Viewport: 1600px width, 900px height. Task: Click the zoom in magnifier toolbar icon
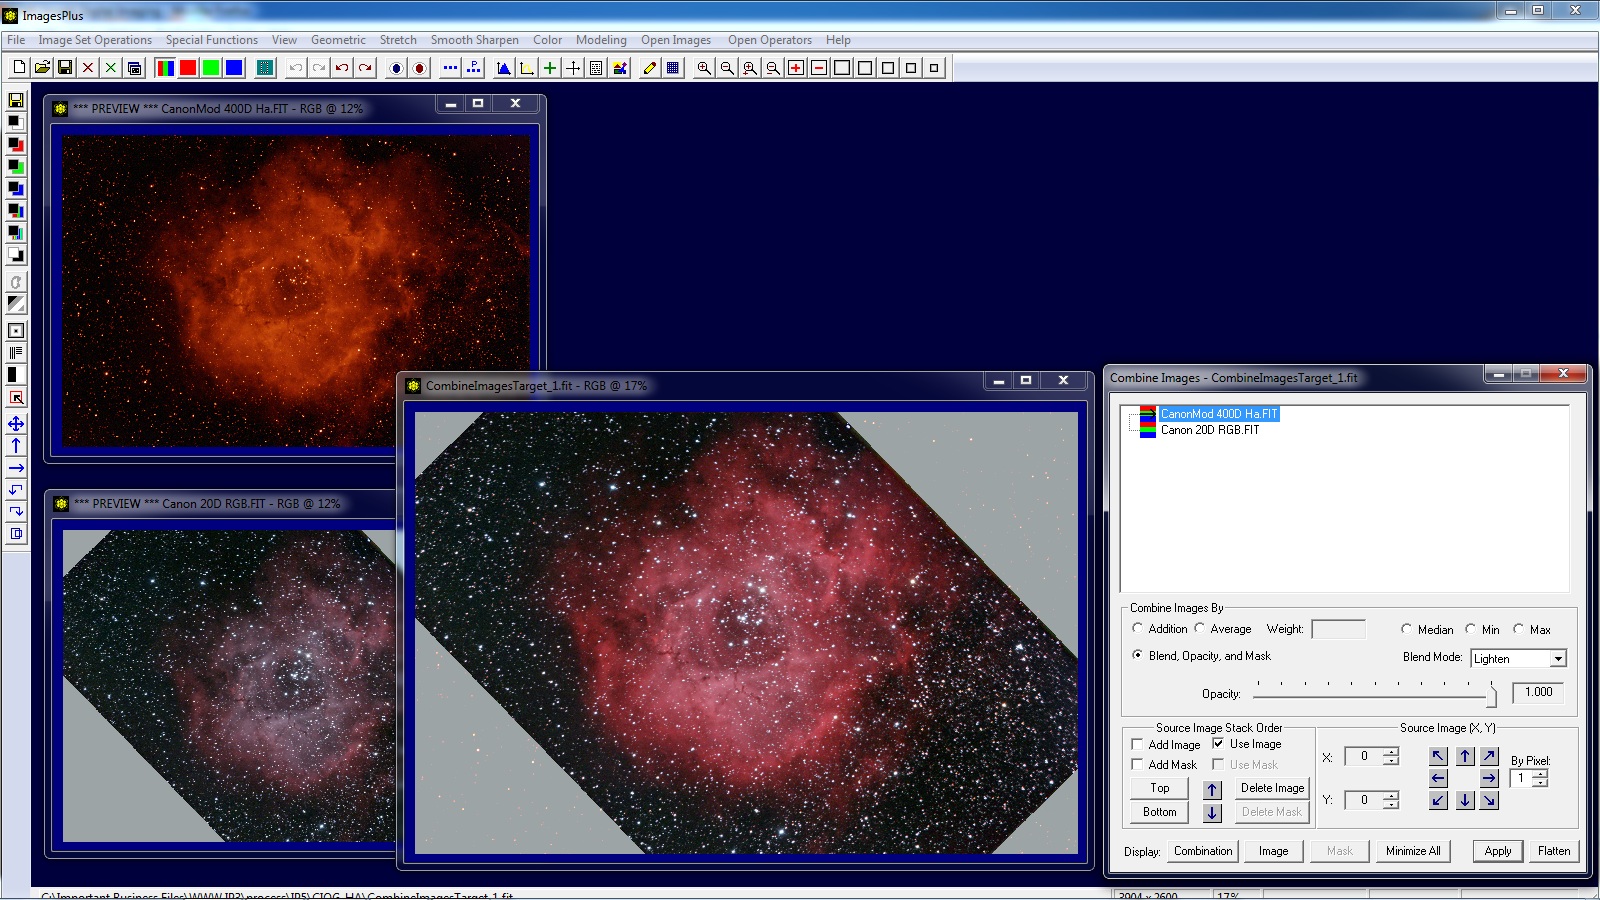point(704,68)
